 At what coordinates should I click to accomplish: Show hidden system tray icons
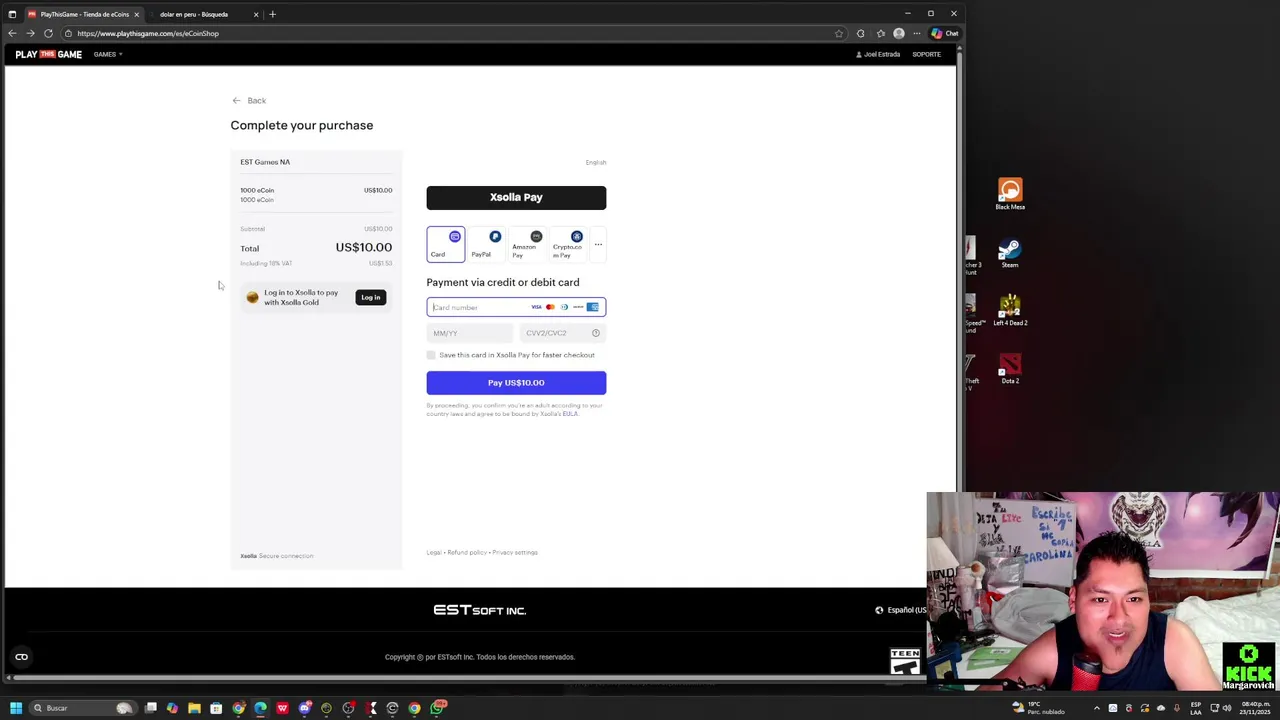[1097, 708]
